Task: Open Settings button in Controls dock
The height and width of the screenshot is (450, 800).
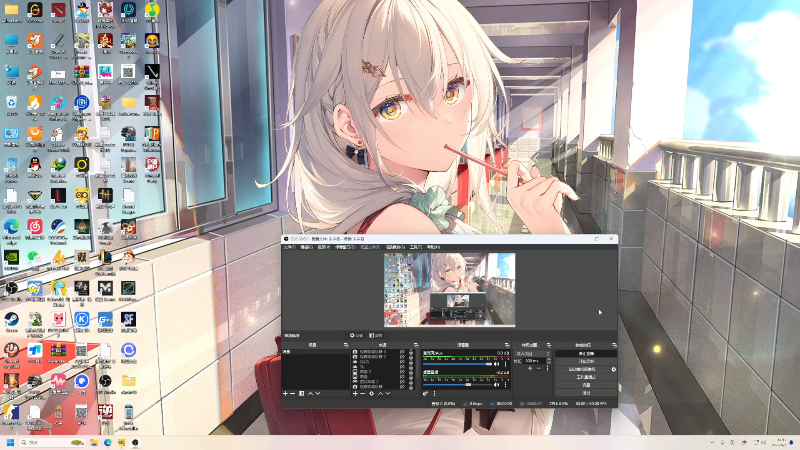Action: (586, 385)
